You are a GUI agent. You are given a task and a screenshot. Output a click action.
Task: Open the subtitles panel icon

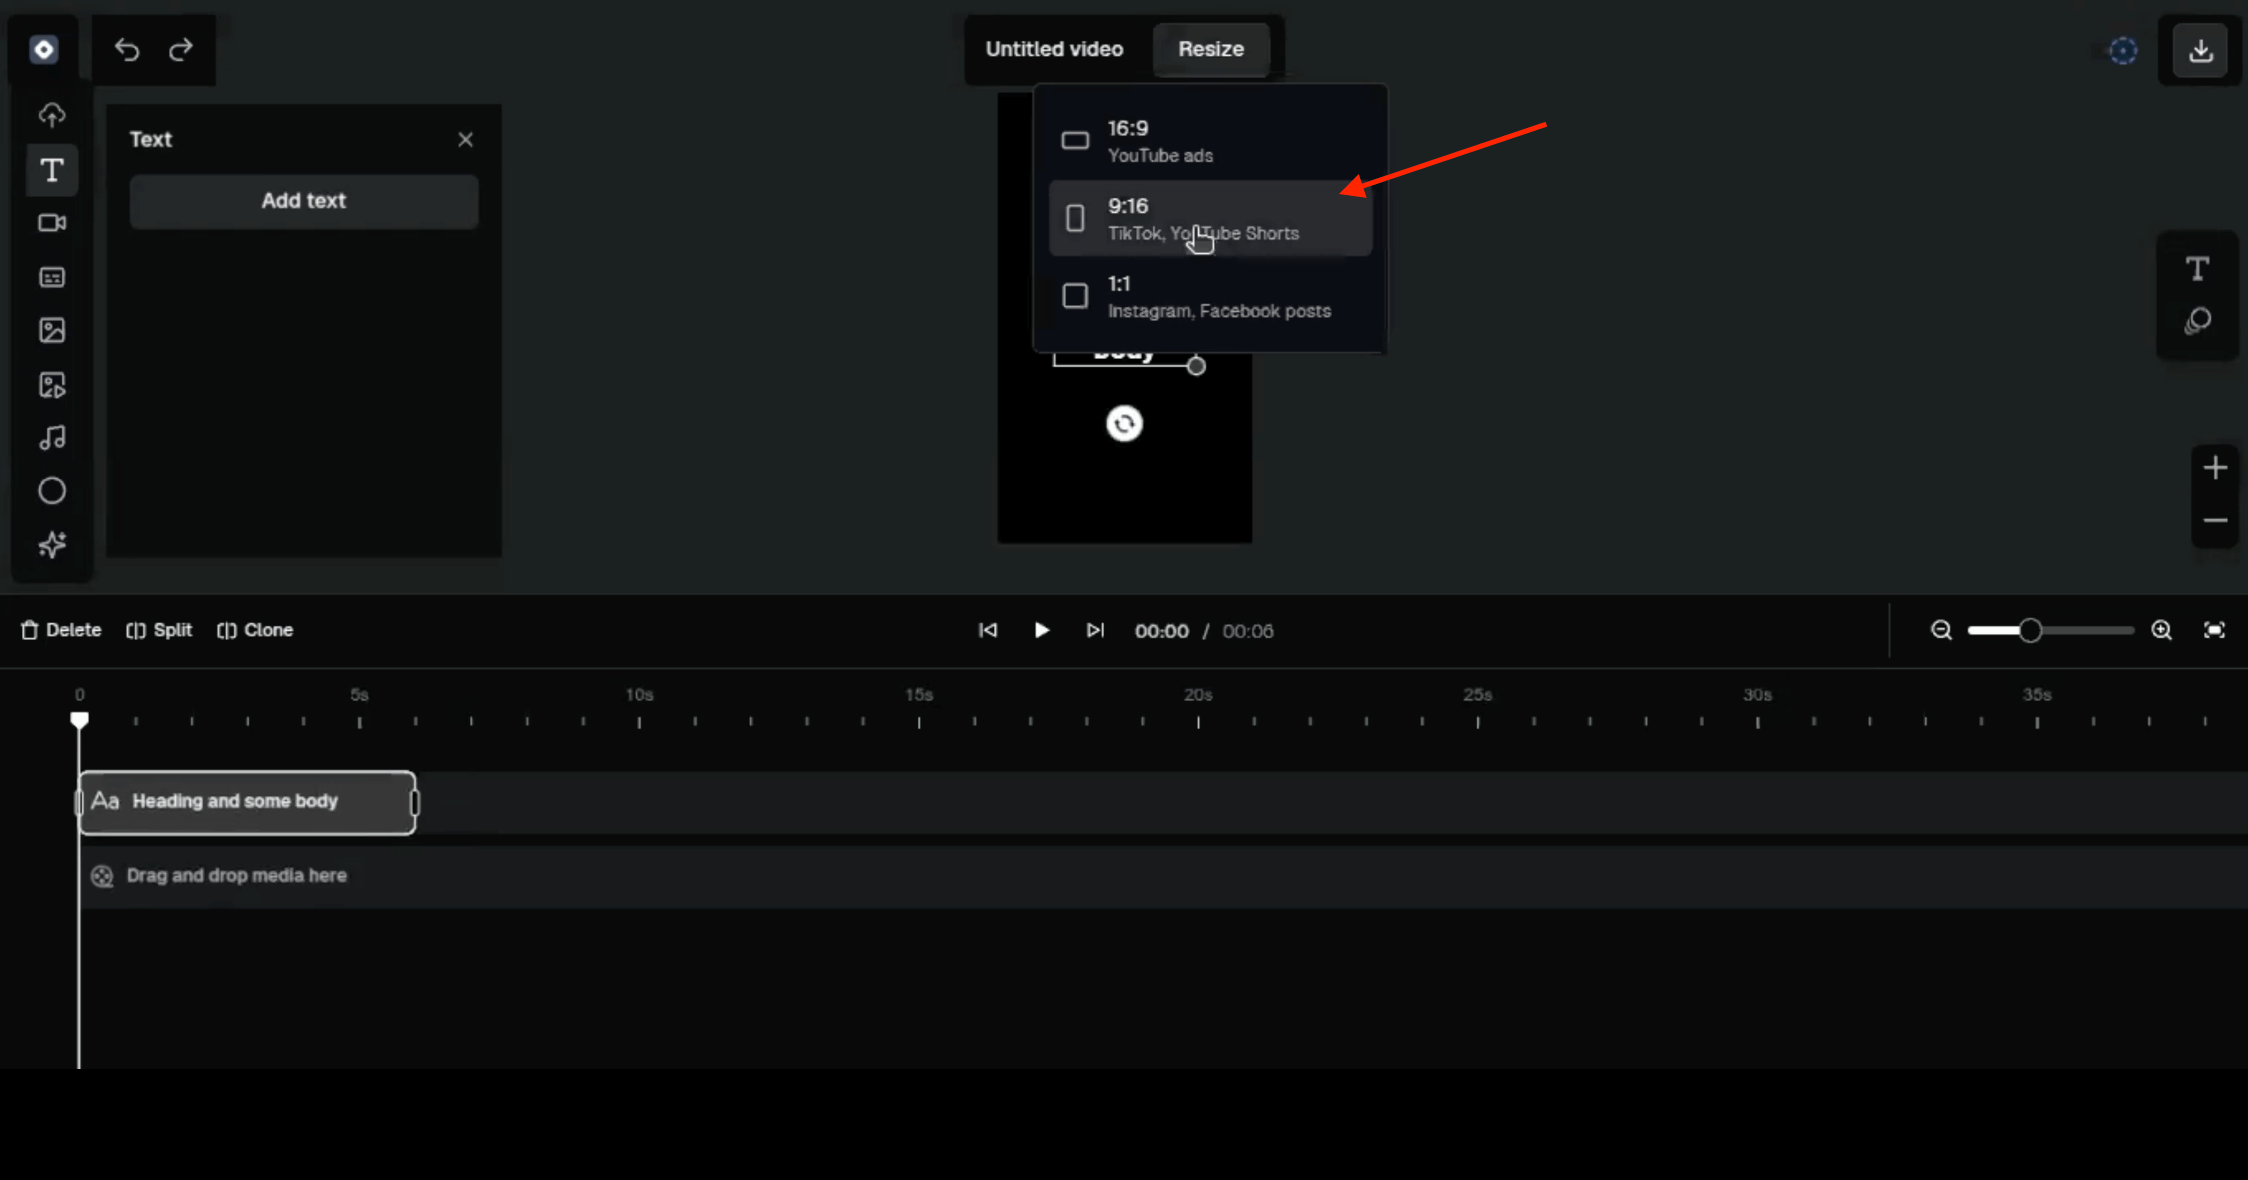52,277
